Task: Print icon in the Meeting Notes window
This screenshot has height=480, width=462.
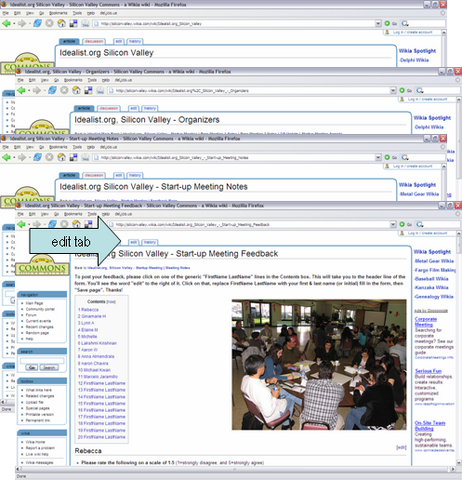Action: click(85, 157)
